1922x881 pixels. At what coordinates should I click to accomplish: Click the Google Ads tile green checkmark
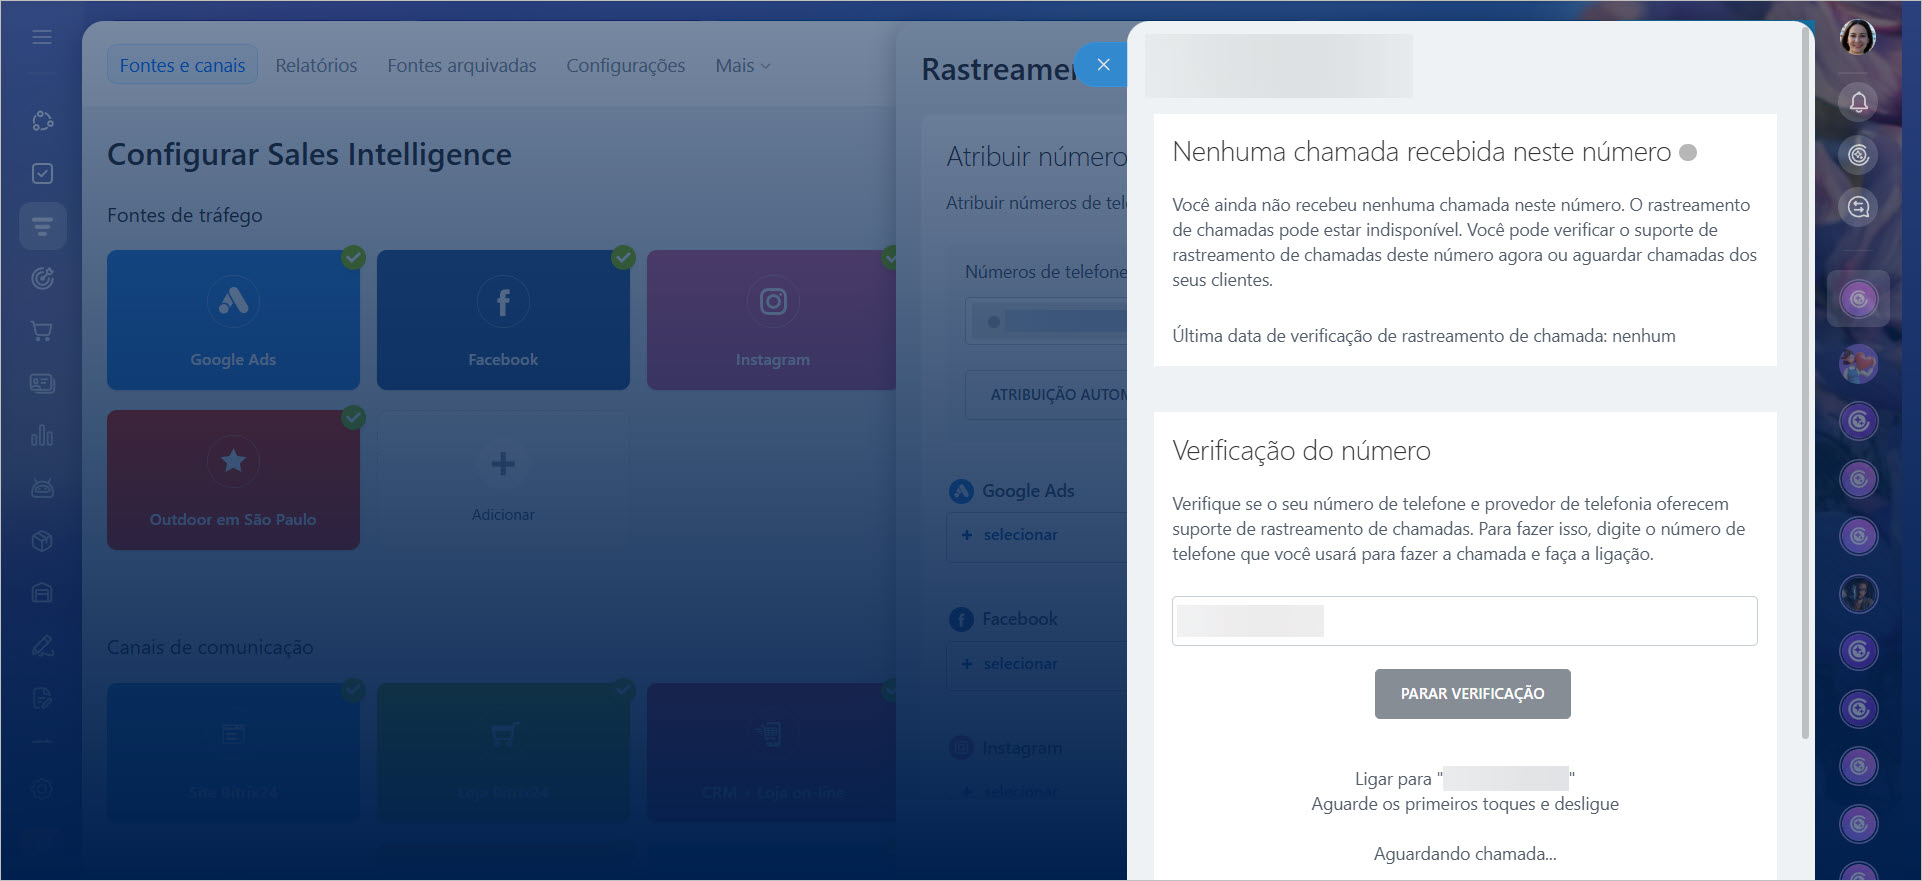click(x=353, y=257)
